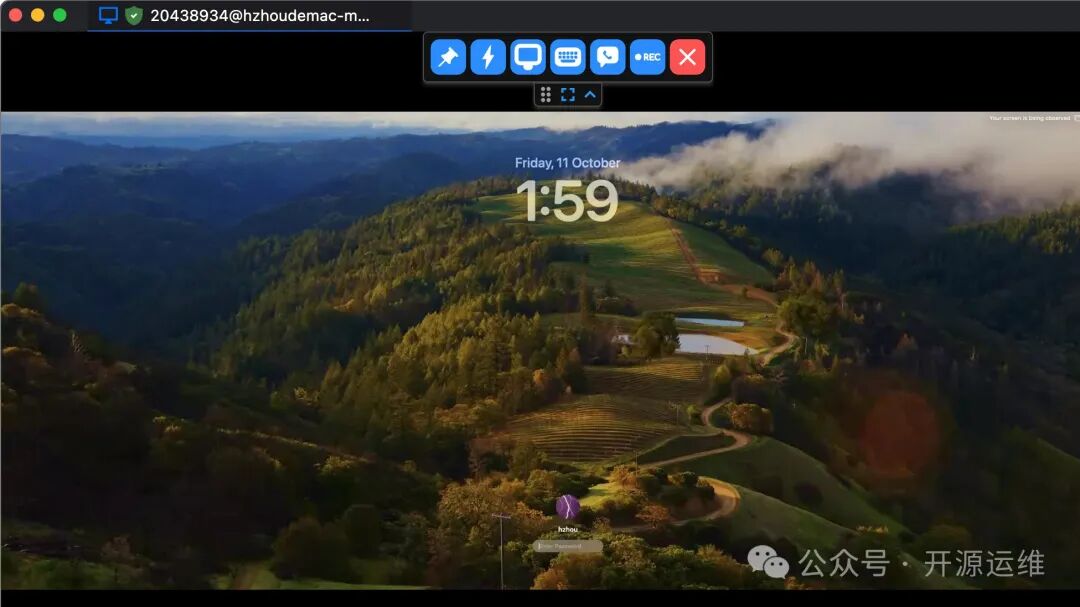Click the green shield icon in the title bar
This screenshot has height=607, width=1080.
131,16
